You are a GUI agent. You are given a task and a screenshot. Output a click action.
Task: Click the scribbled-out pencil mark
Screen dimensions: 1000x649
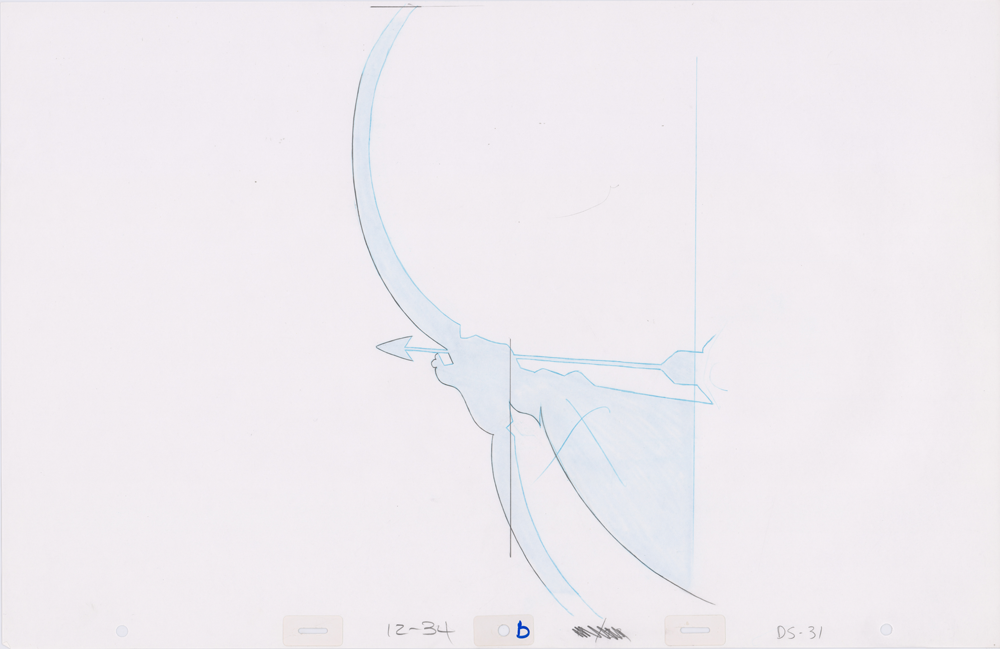point(600,631)
